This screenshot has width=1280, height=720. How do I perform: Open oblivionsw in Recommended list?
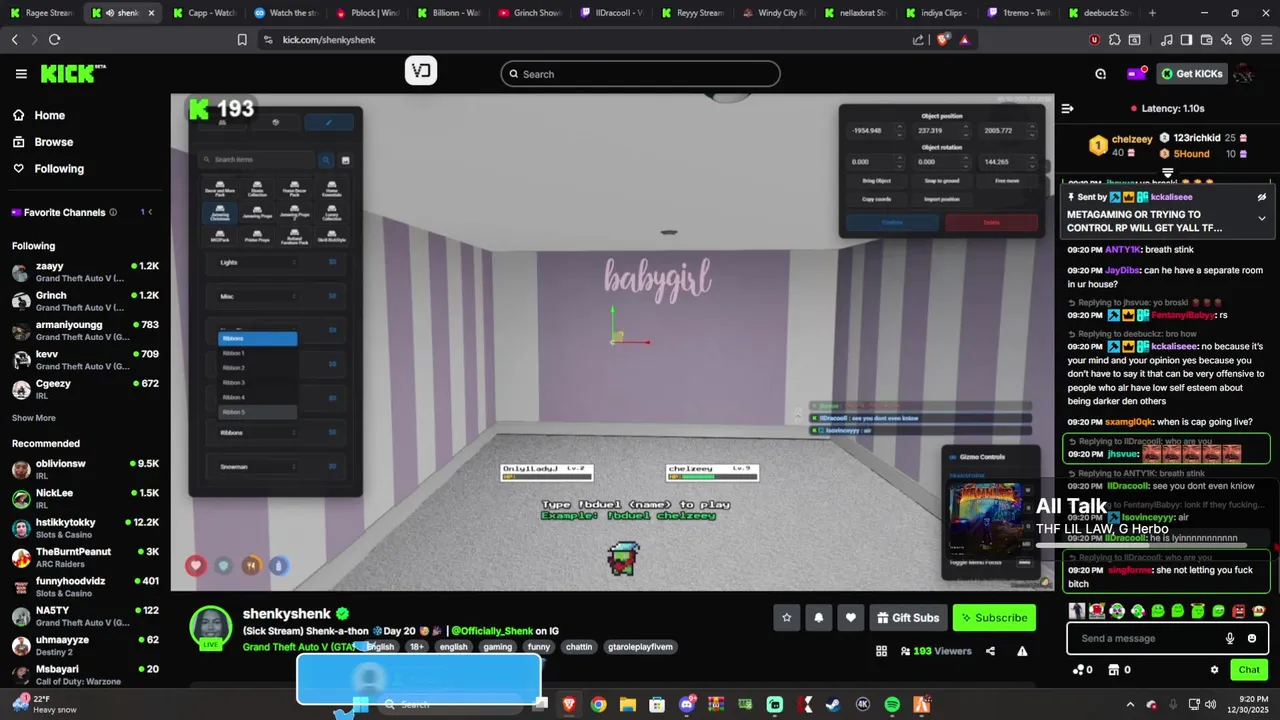tap(85, 470)
